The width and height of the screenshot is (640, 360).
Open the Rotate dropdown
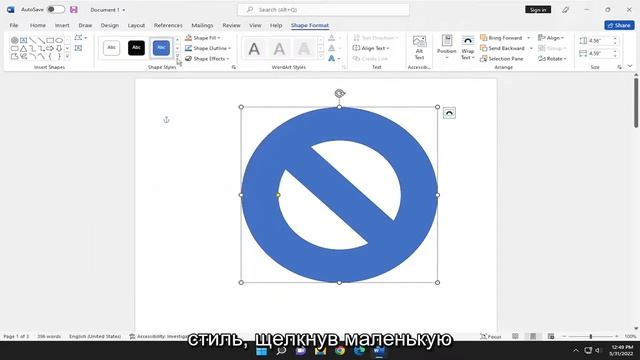tap(552, 59)
